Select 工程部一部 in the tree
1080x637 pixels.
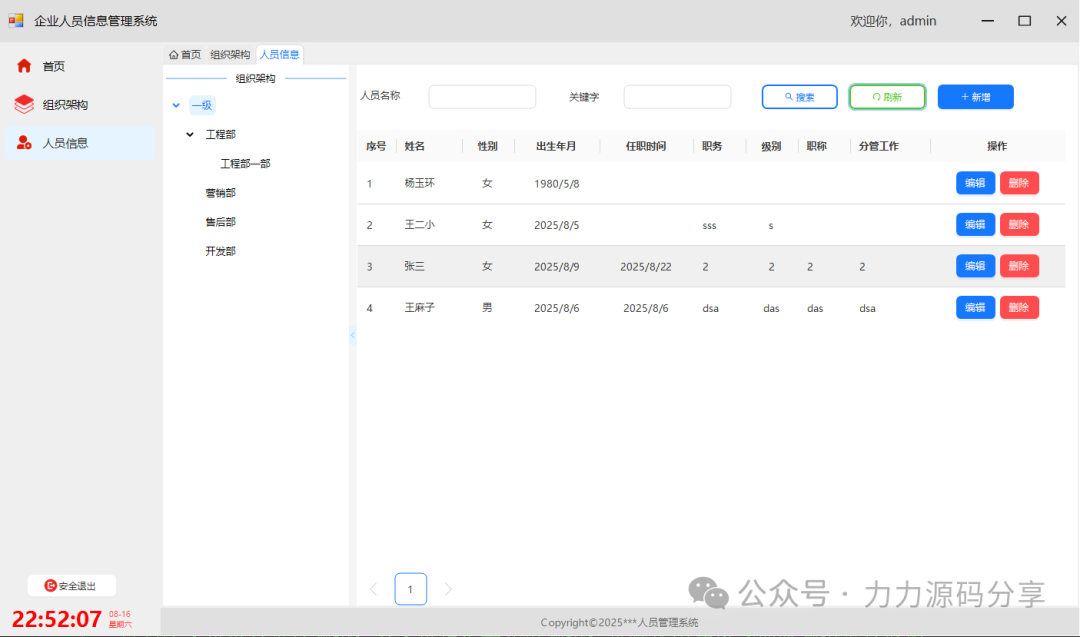click(245, 164)
